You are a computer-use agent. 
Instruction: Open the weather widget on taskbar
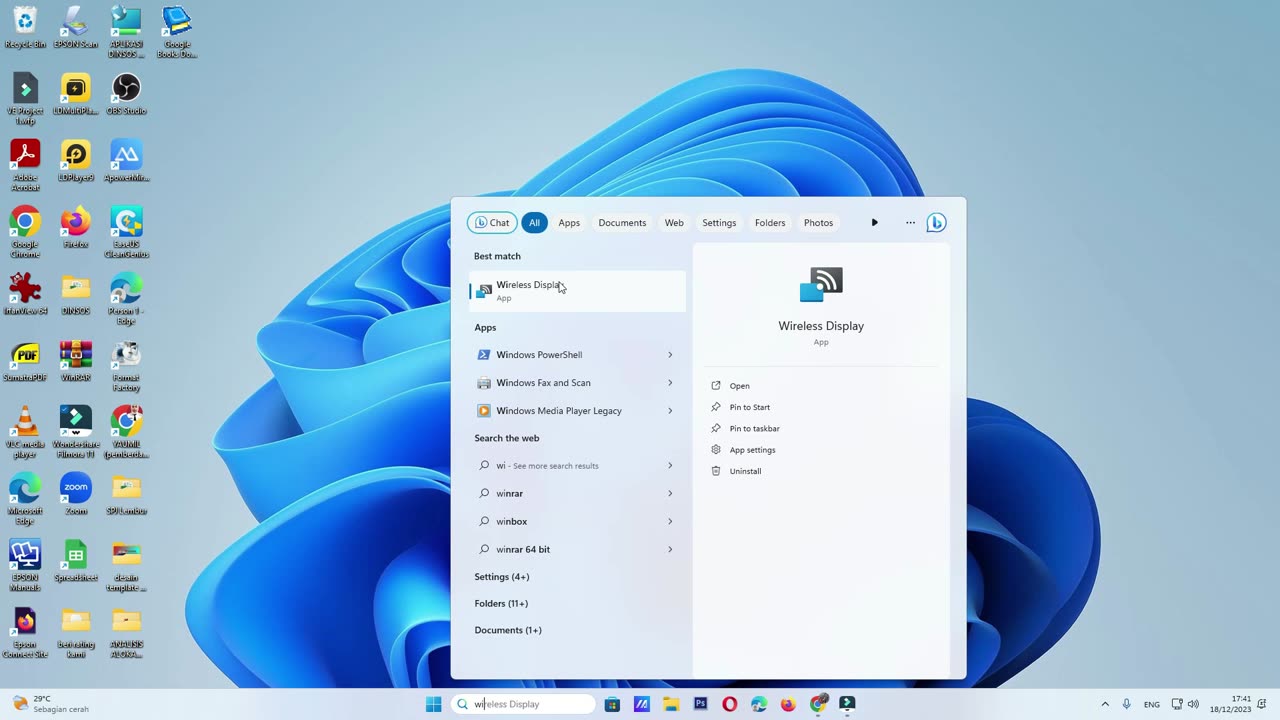tap(50, 704)
